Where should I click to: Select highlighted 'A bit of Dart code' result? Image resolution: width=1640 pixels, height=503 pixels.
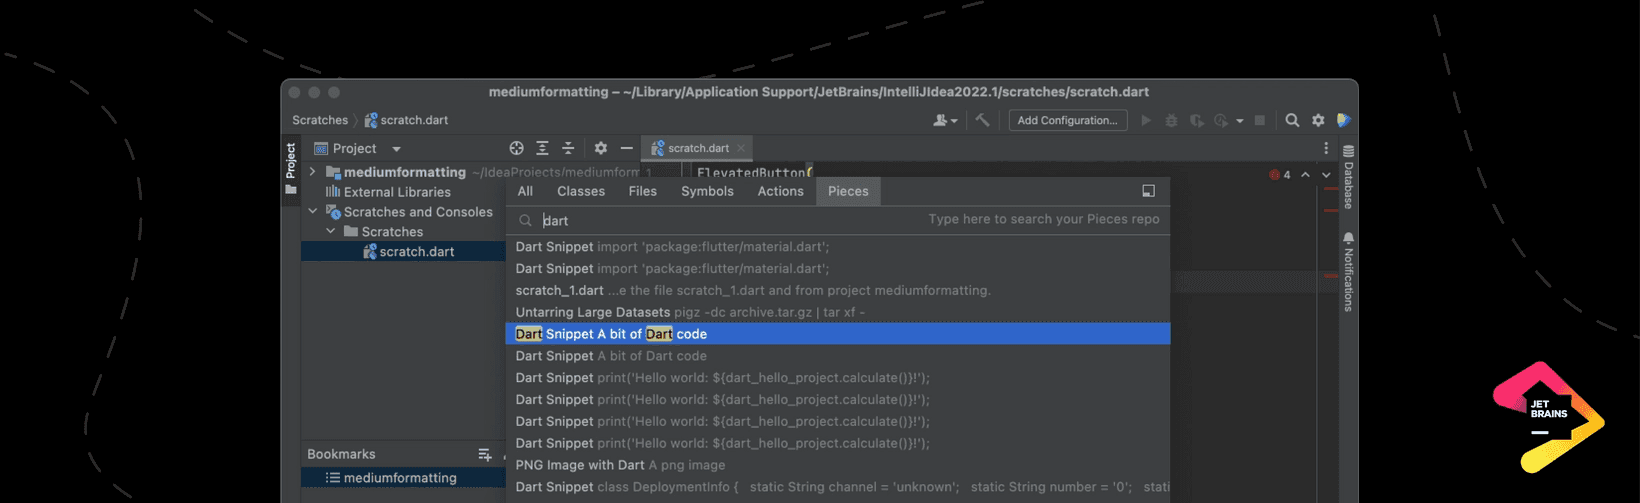click(838, 334)
